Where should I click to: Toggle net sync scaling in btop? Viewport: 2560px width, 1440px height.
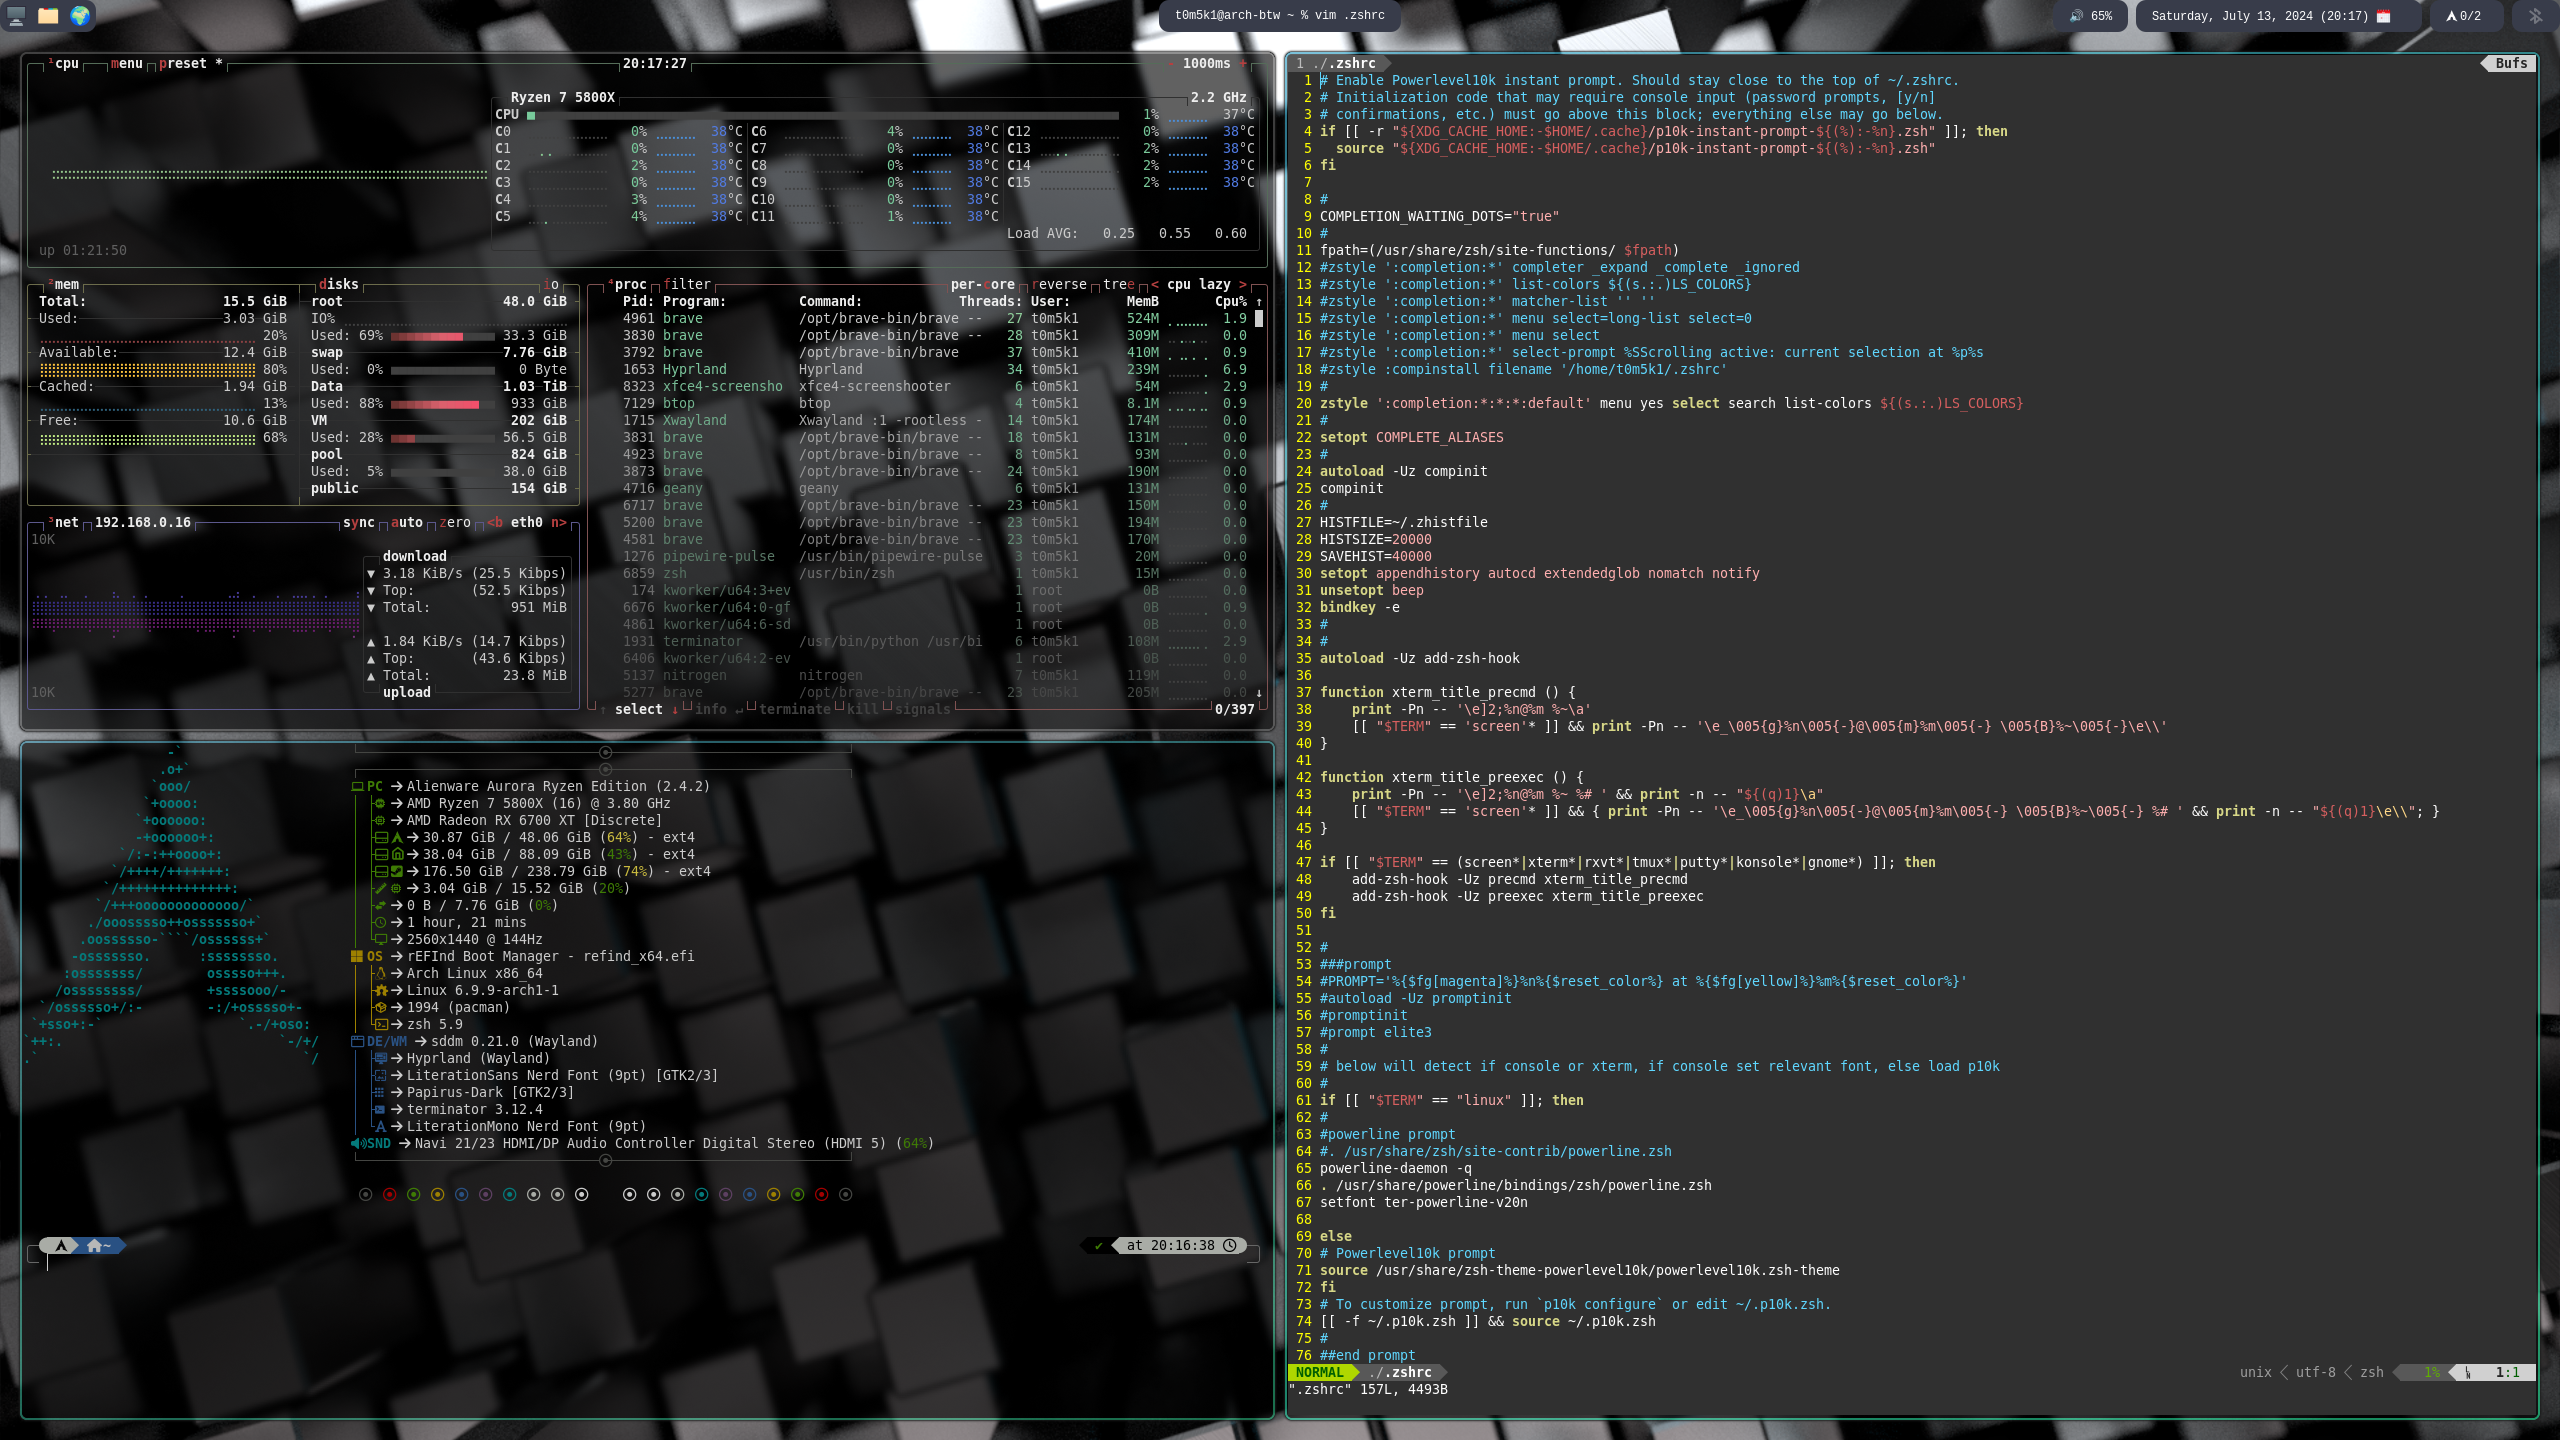point(359,522)
